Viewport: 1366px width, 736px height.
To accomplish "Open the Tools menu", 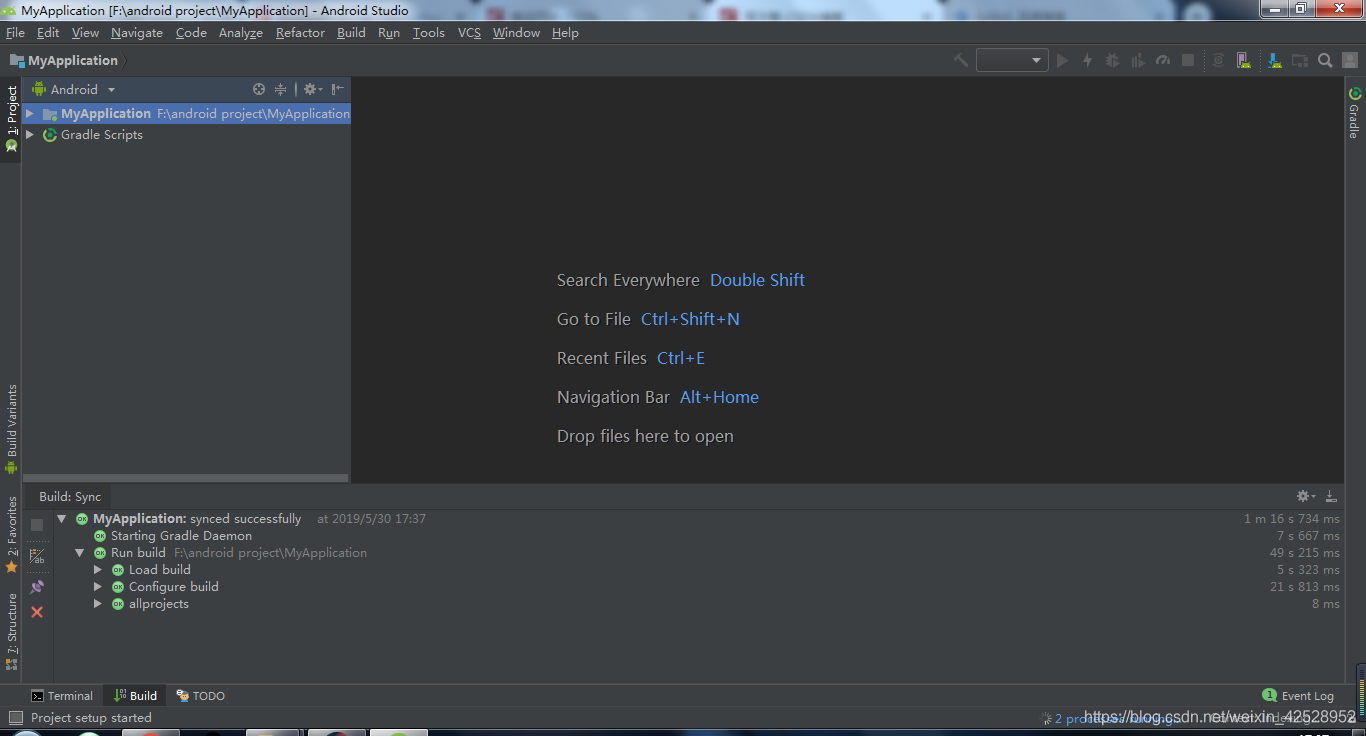I will click(x=428, y=33).
